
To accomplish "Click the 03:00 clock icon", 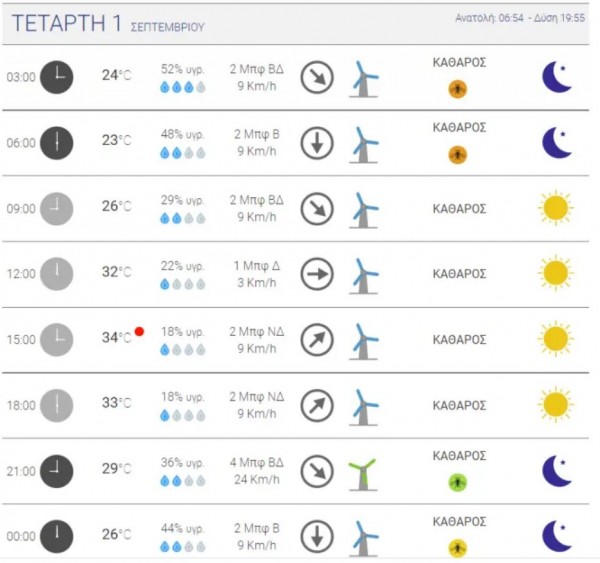I will pos(57,76).
